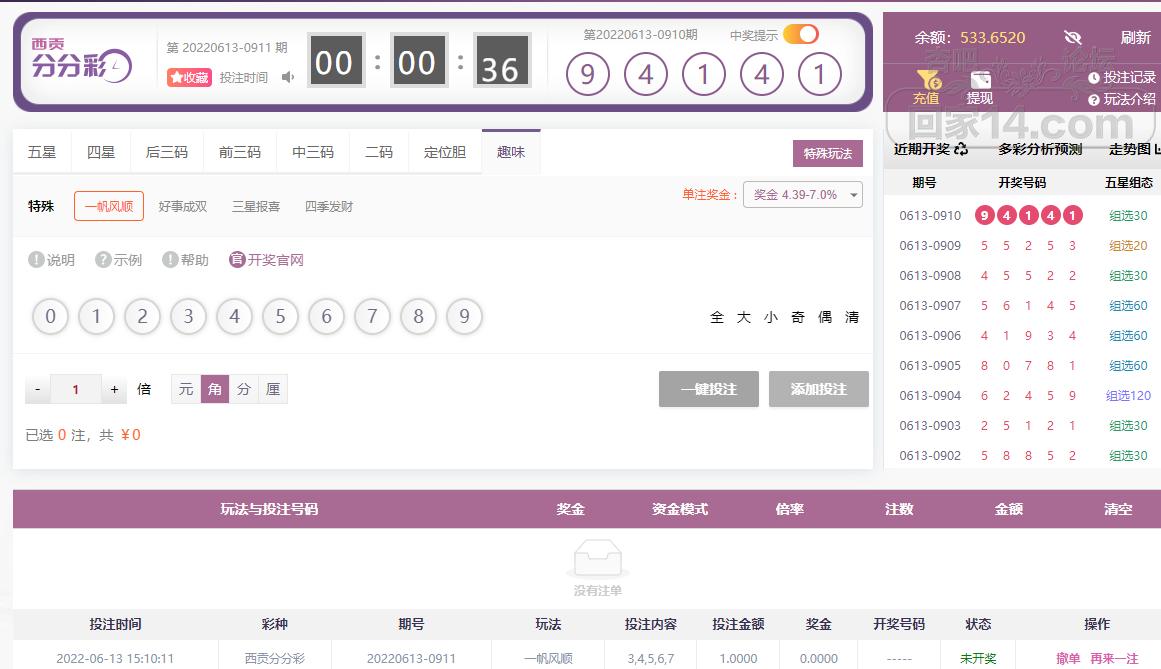Decrease the multiplier with the minus button
1161x669 pixels.
click(38, 390)
